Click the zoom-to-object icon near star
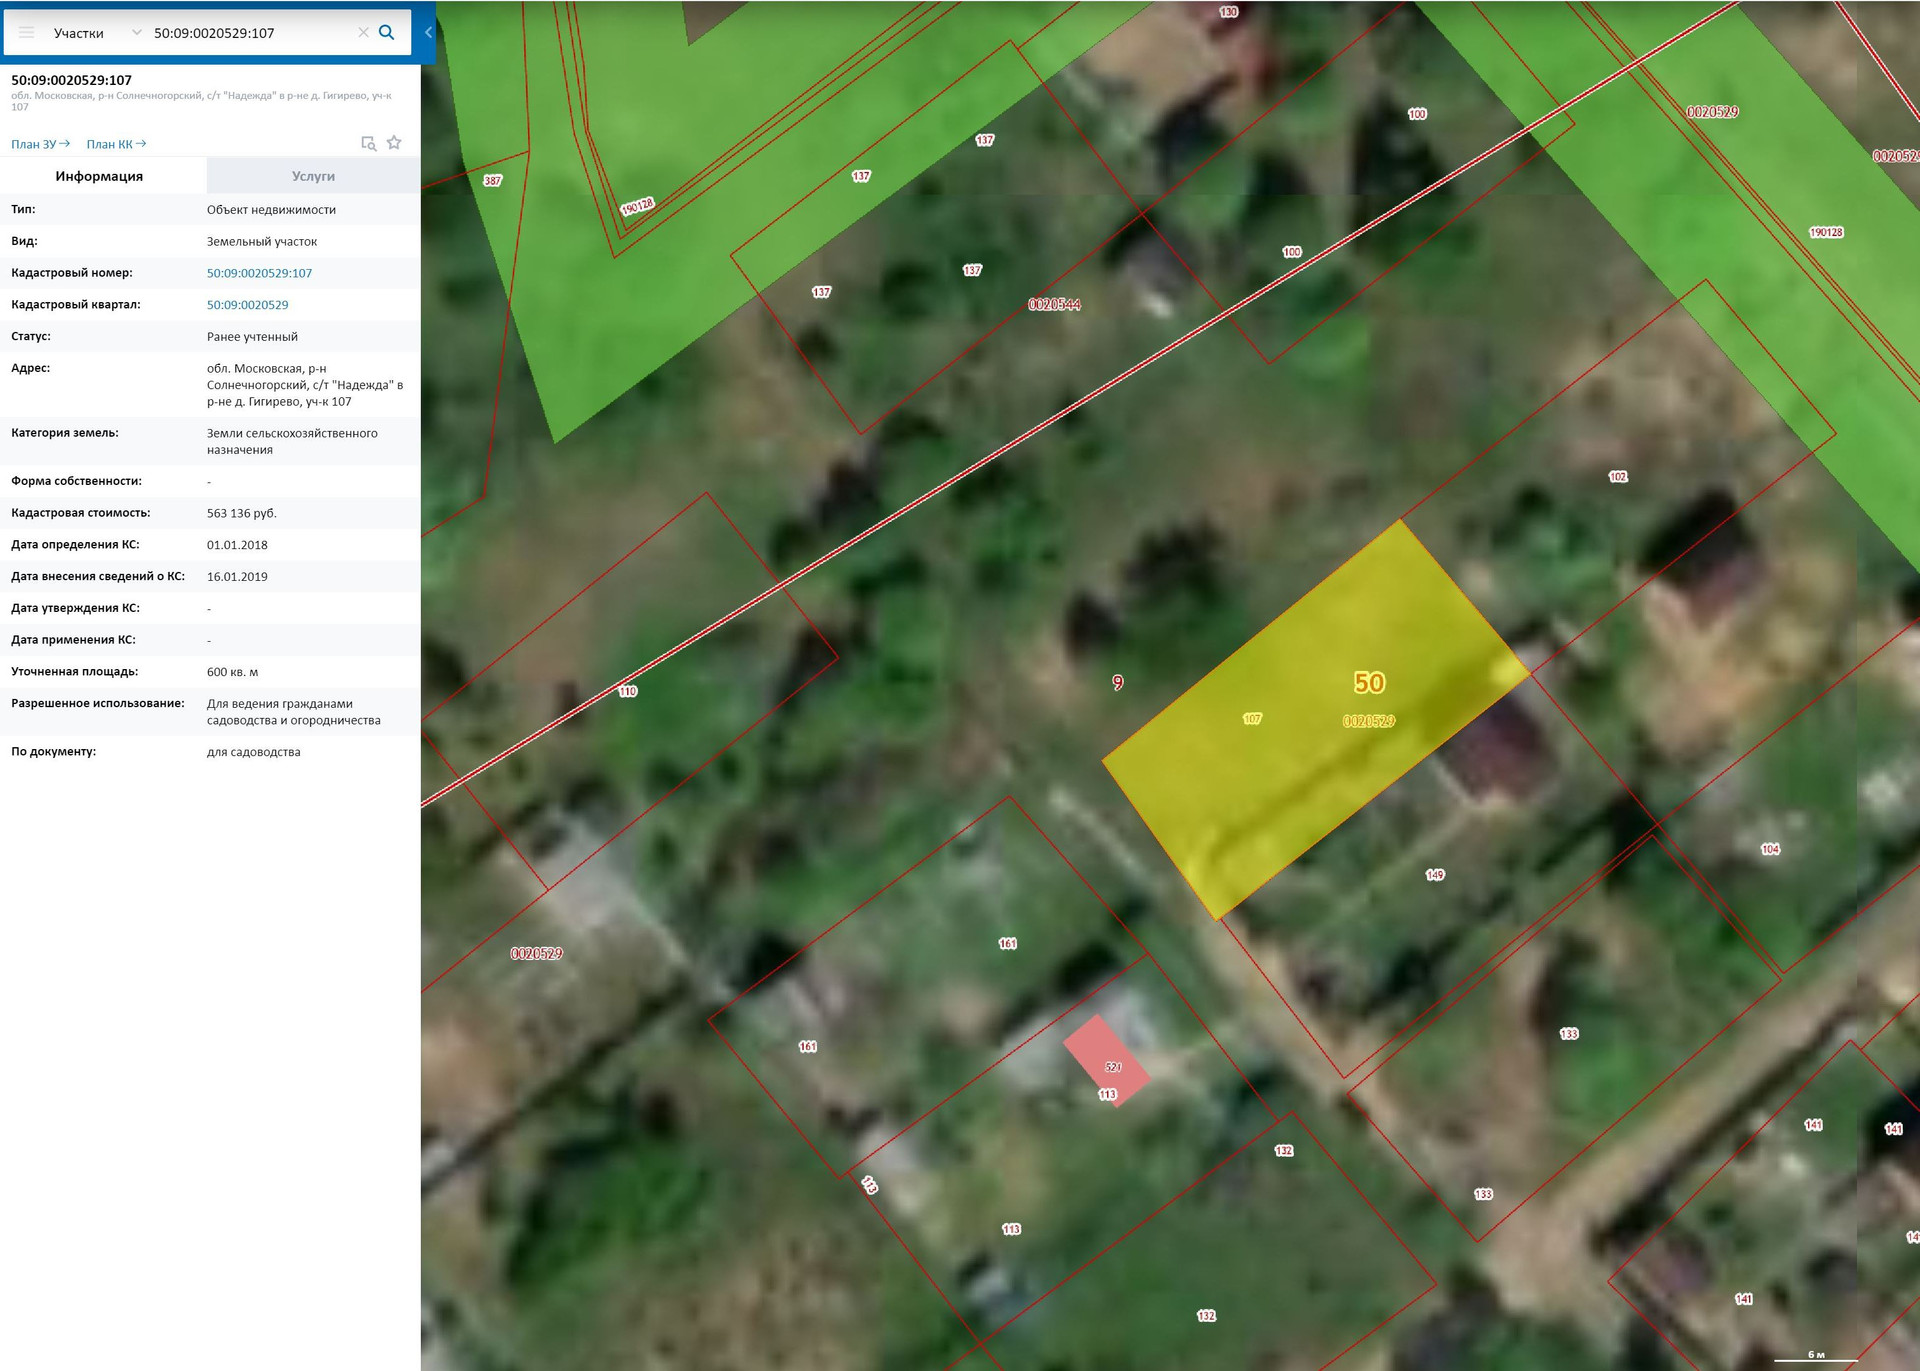This screenshot has width=1920, height=1371. point(368,143)
